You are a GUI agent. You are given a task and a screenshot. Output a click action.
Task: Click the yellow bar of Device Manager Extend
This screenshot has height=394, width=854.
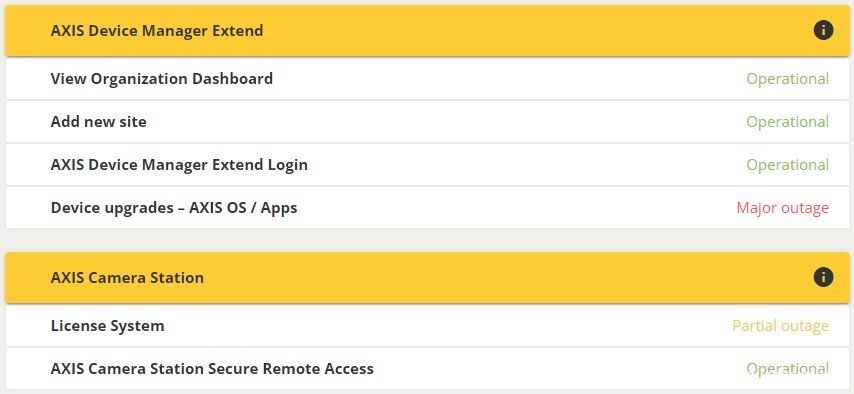pos(427,31)
